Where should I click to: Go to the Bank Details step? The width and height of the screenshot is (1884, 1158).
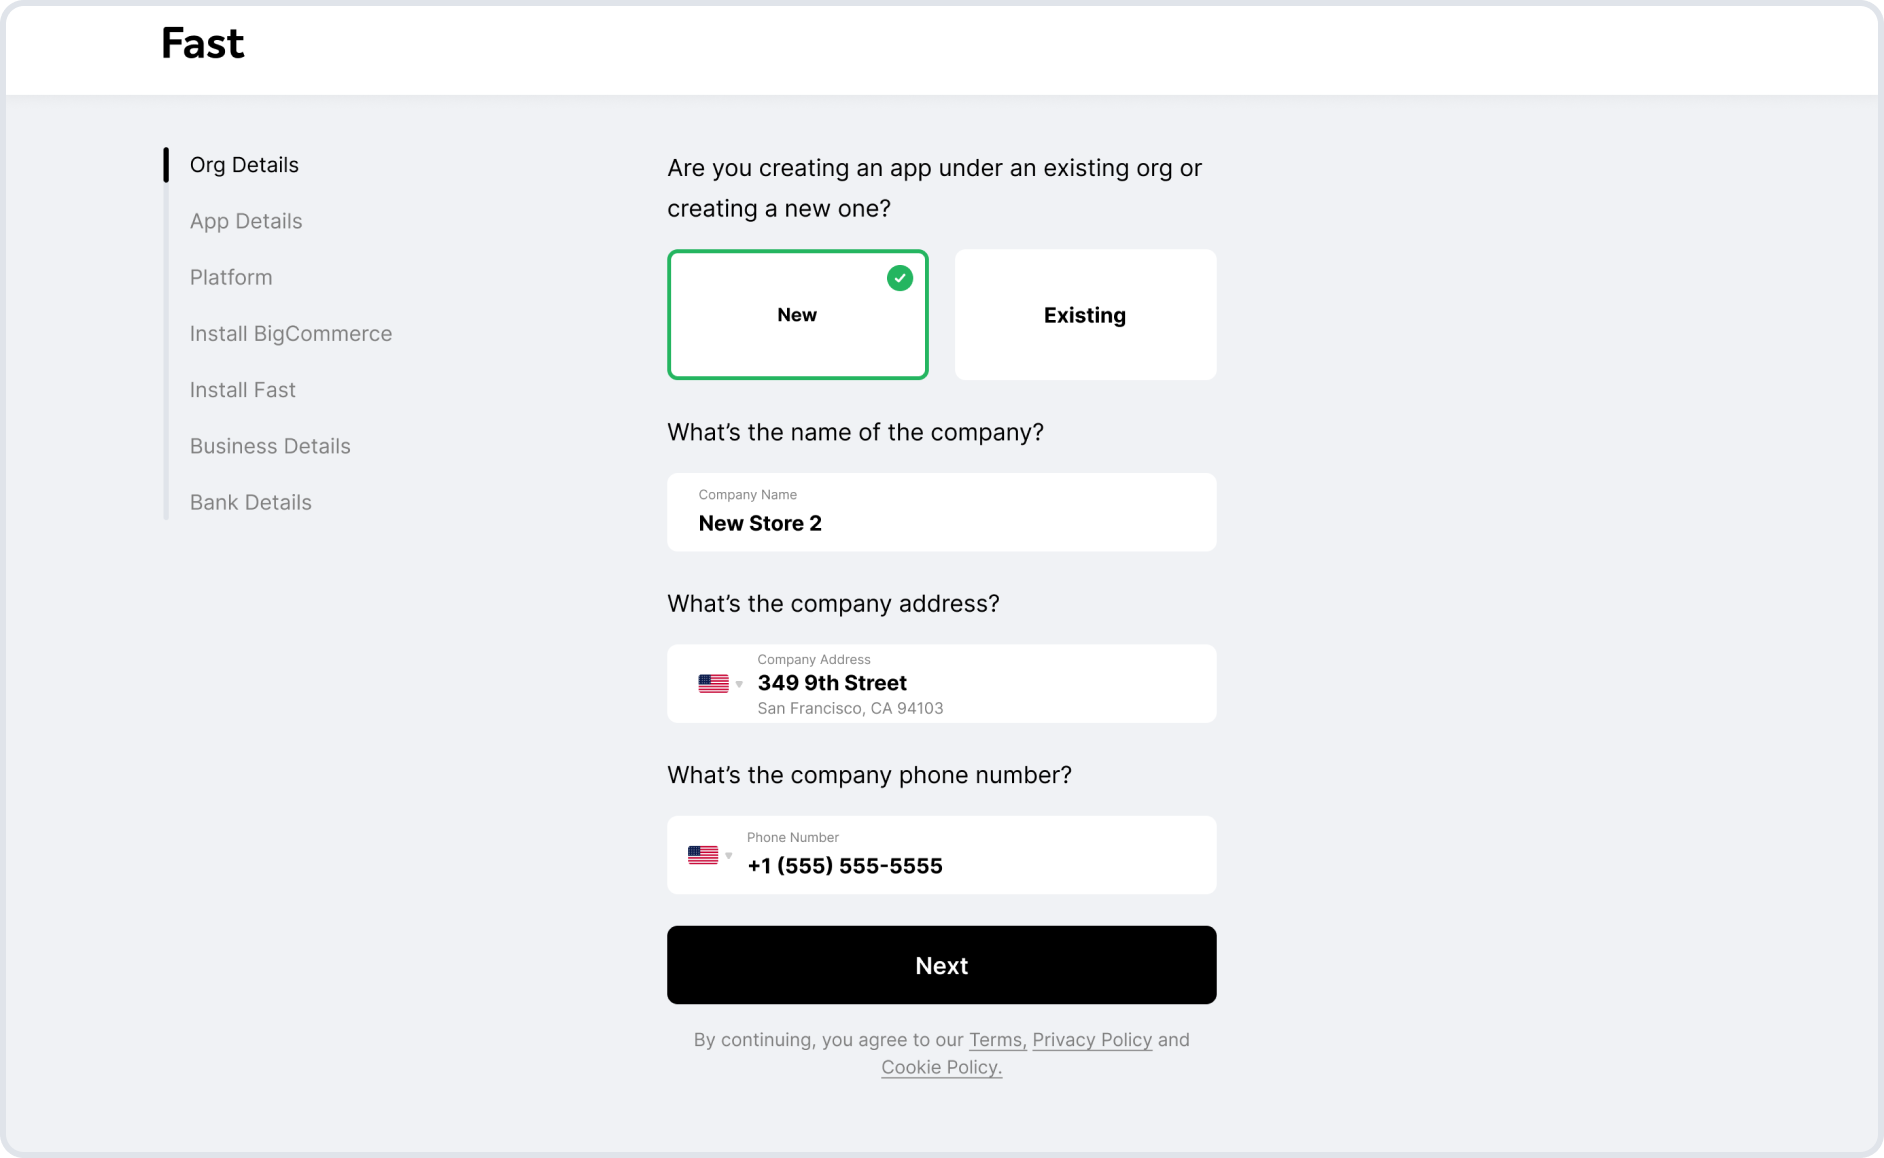click(x=251, y=502)
